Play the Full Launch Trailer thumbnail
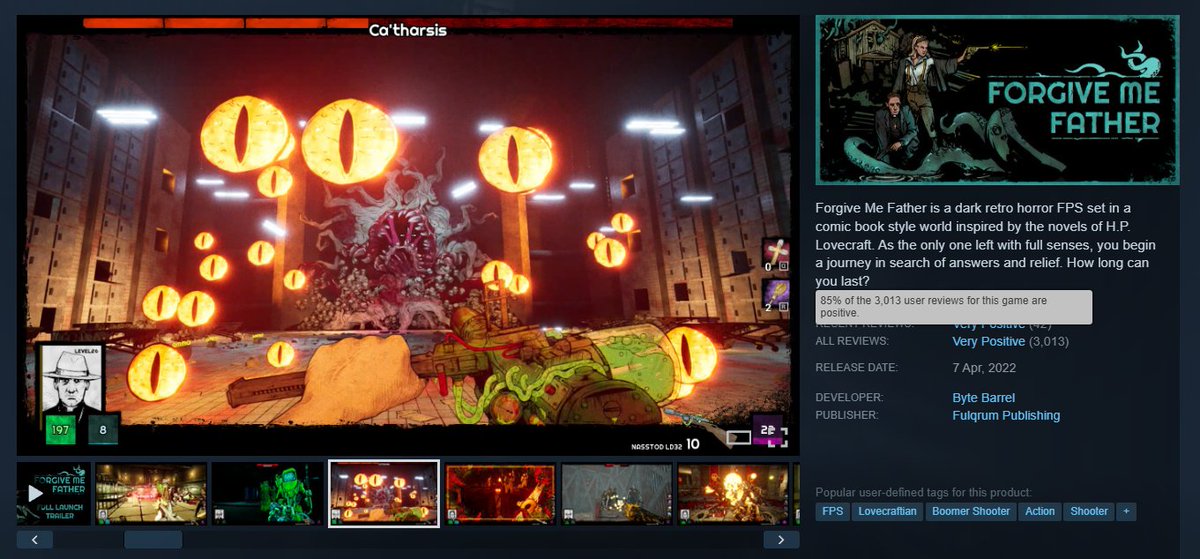Image resolution: width=1200 pixels, height=559 pixels. 54,494
